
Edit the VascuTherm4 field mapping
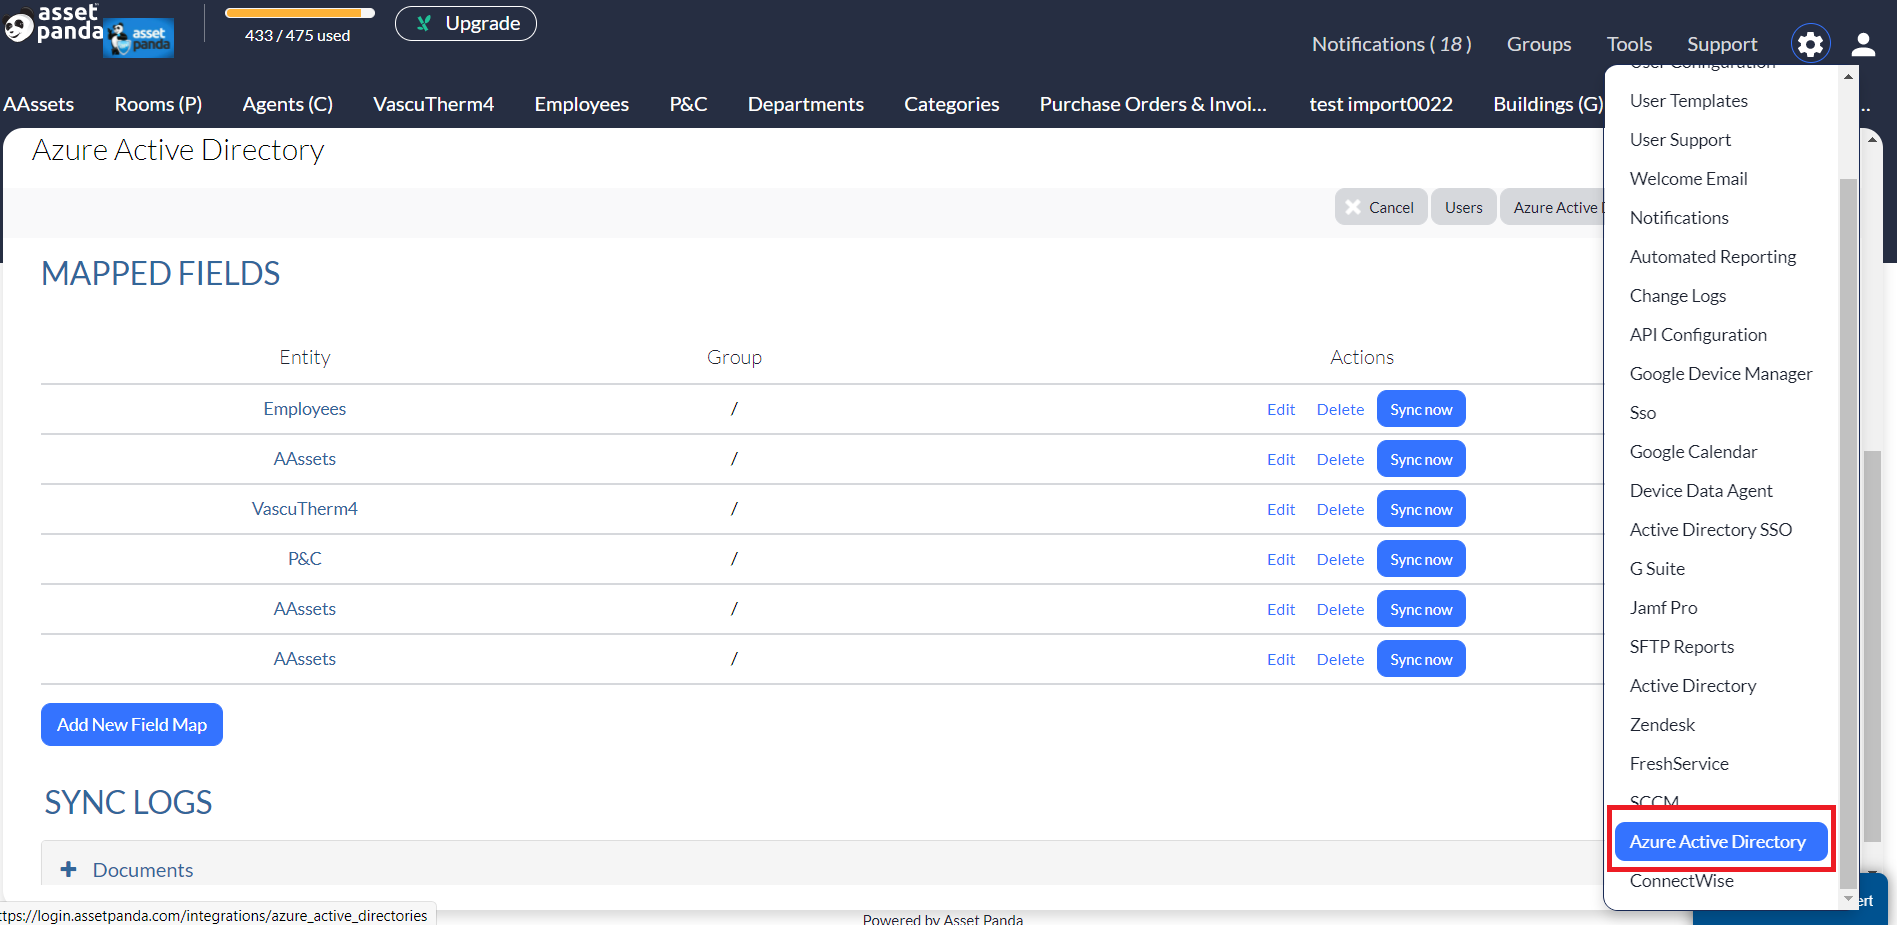(x=1281, y=509)
